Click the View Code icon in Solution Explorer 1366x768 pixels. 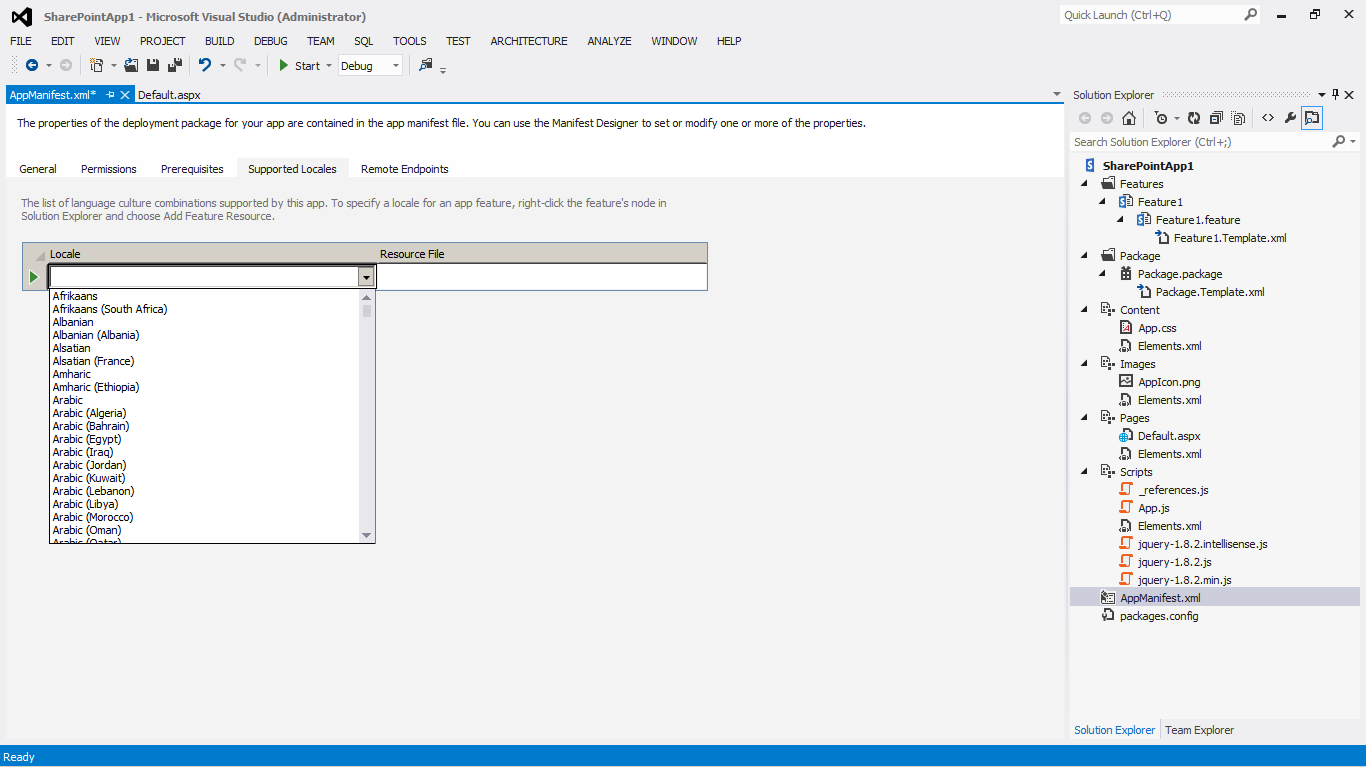point(1268,118)
